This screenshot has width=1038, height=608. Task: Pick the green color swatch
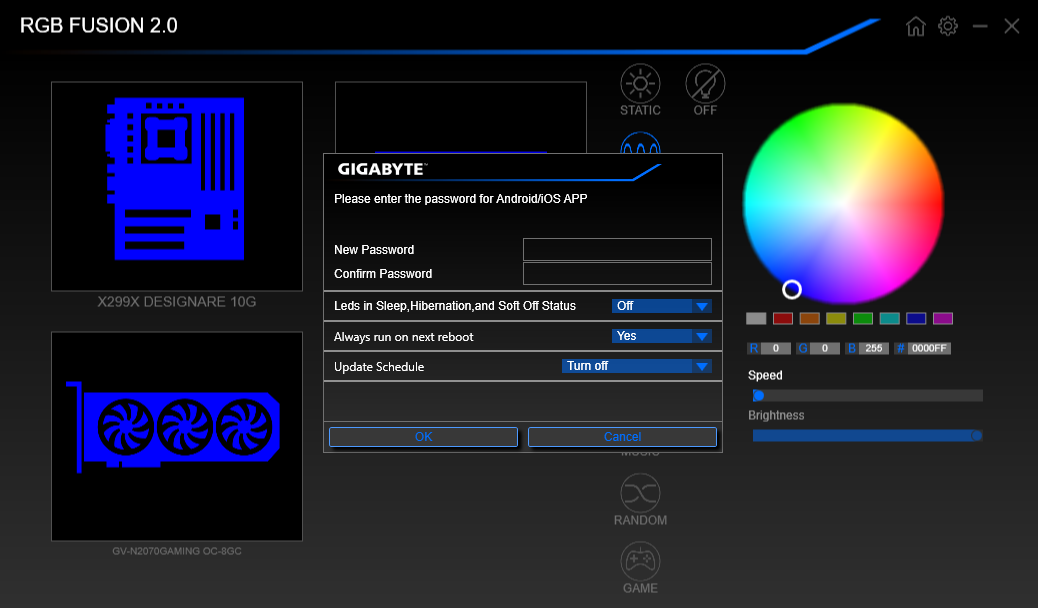tap(863, 319)
